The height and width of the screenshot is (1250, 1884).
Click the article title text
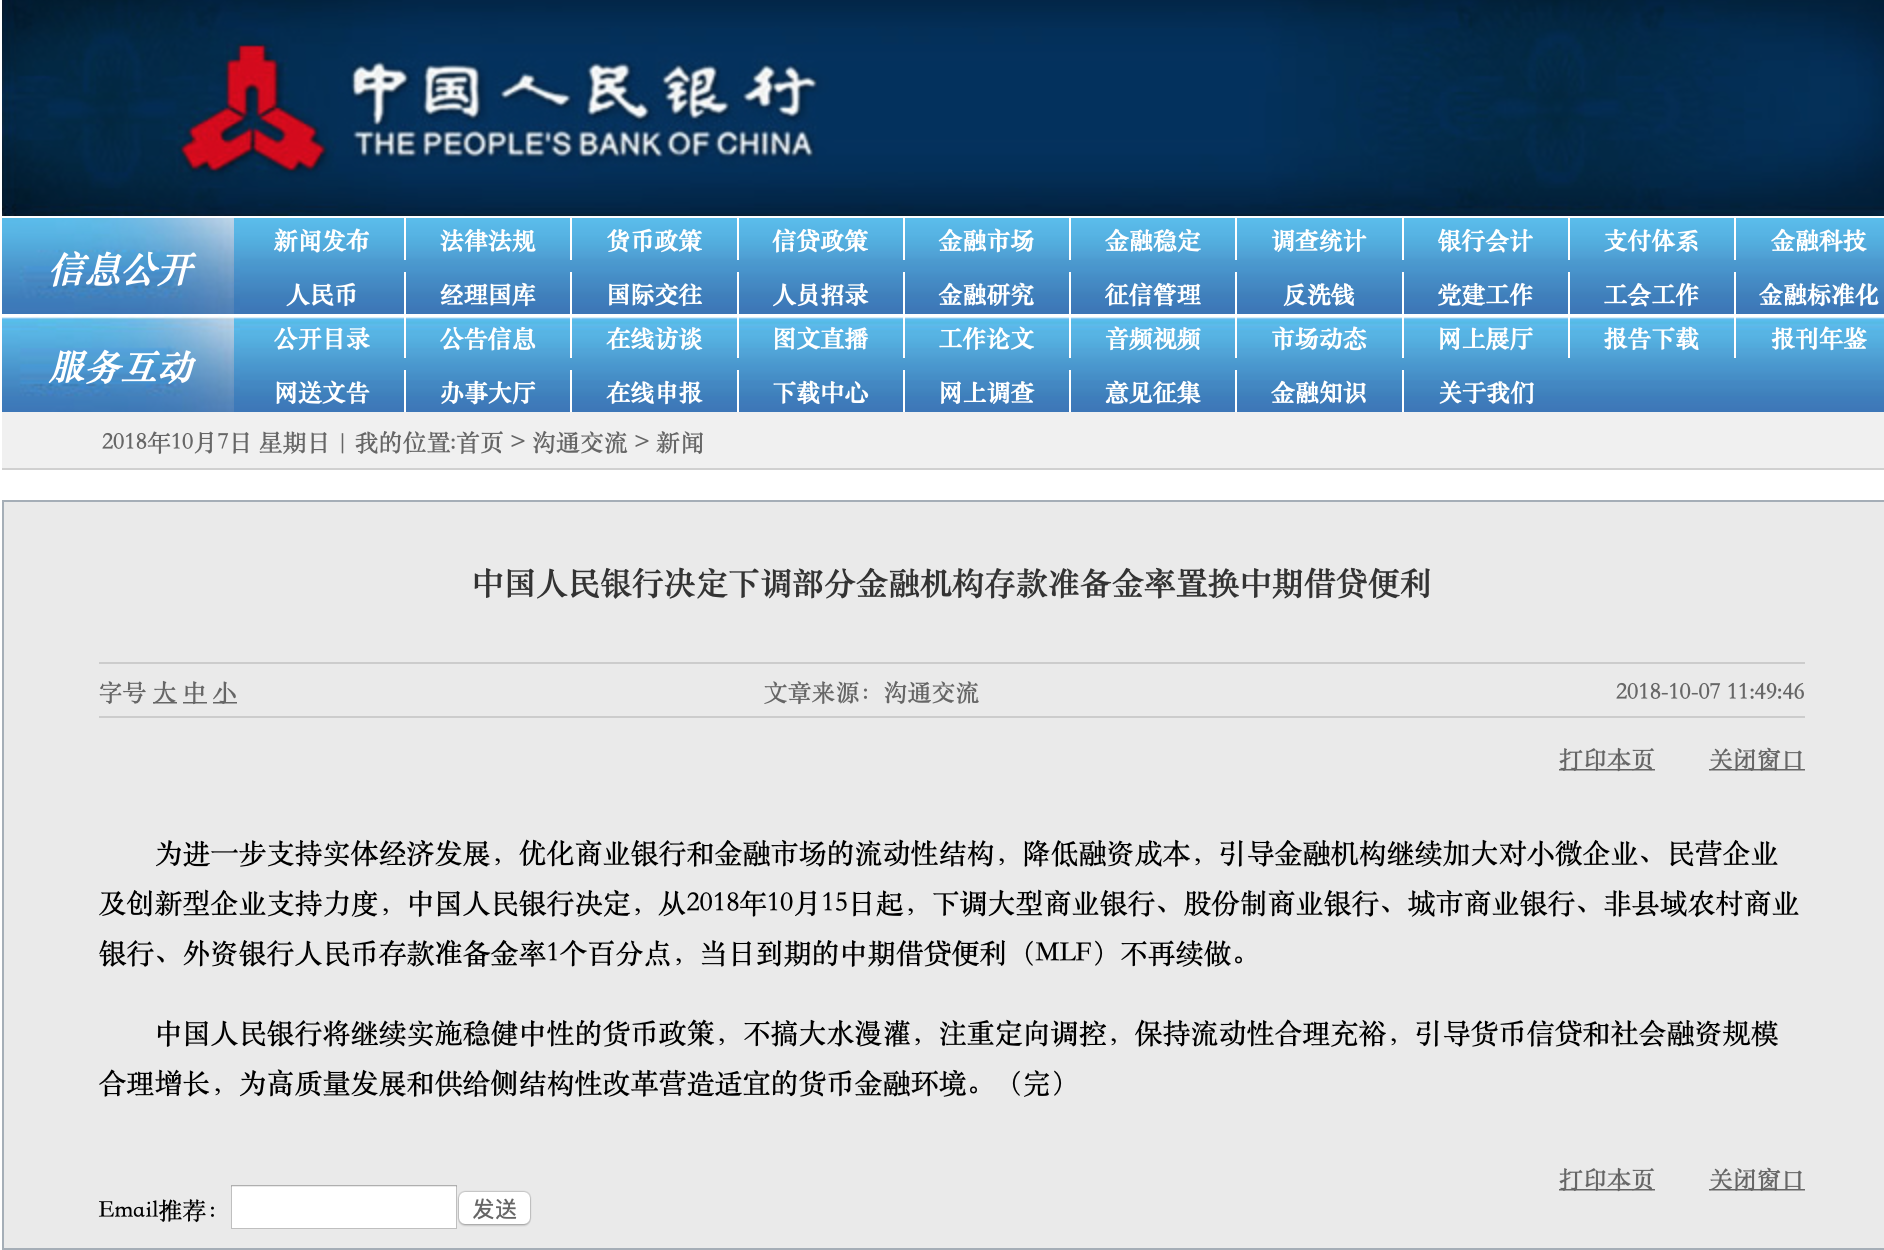(951, 583)
